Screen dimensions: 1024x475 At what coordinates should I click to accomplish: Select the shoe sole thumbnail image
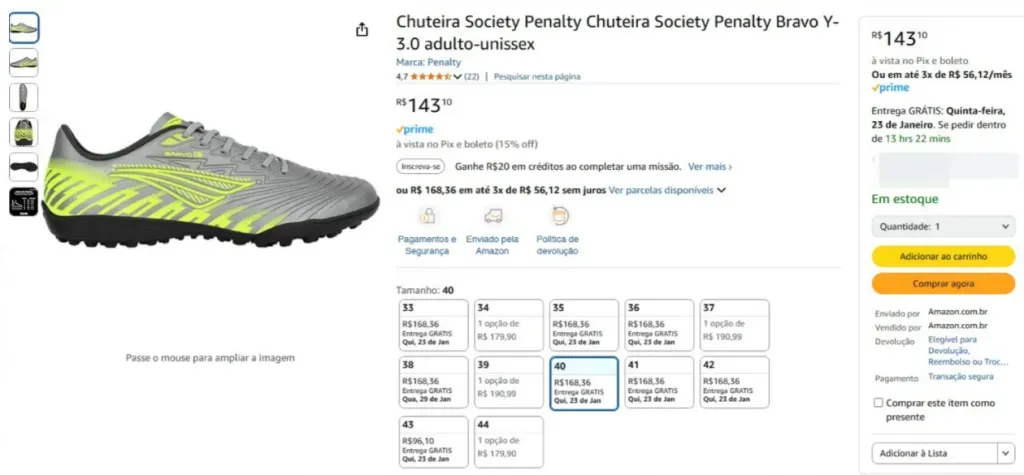[x=24, y=165]
